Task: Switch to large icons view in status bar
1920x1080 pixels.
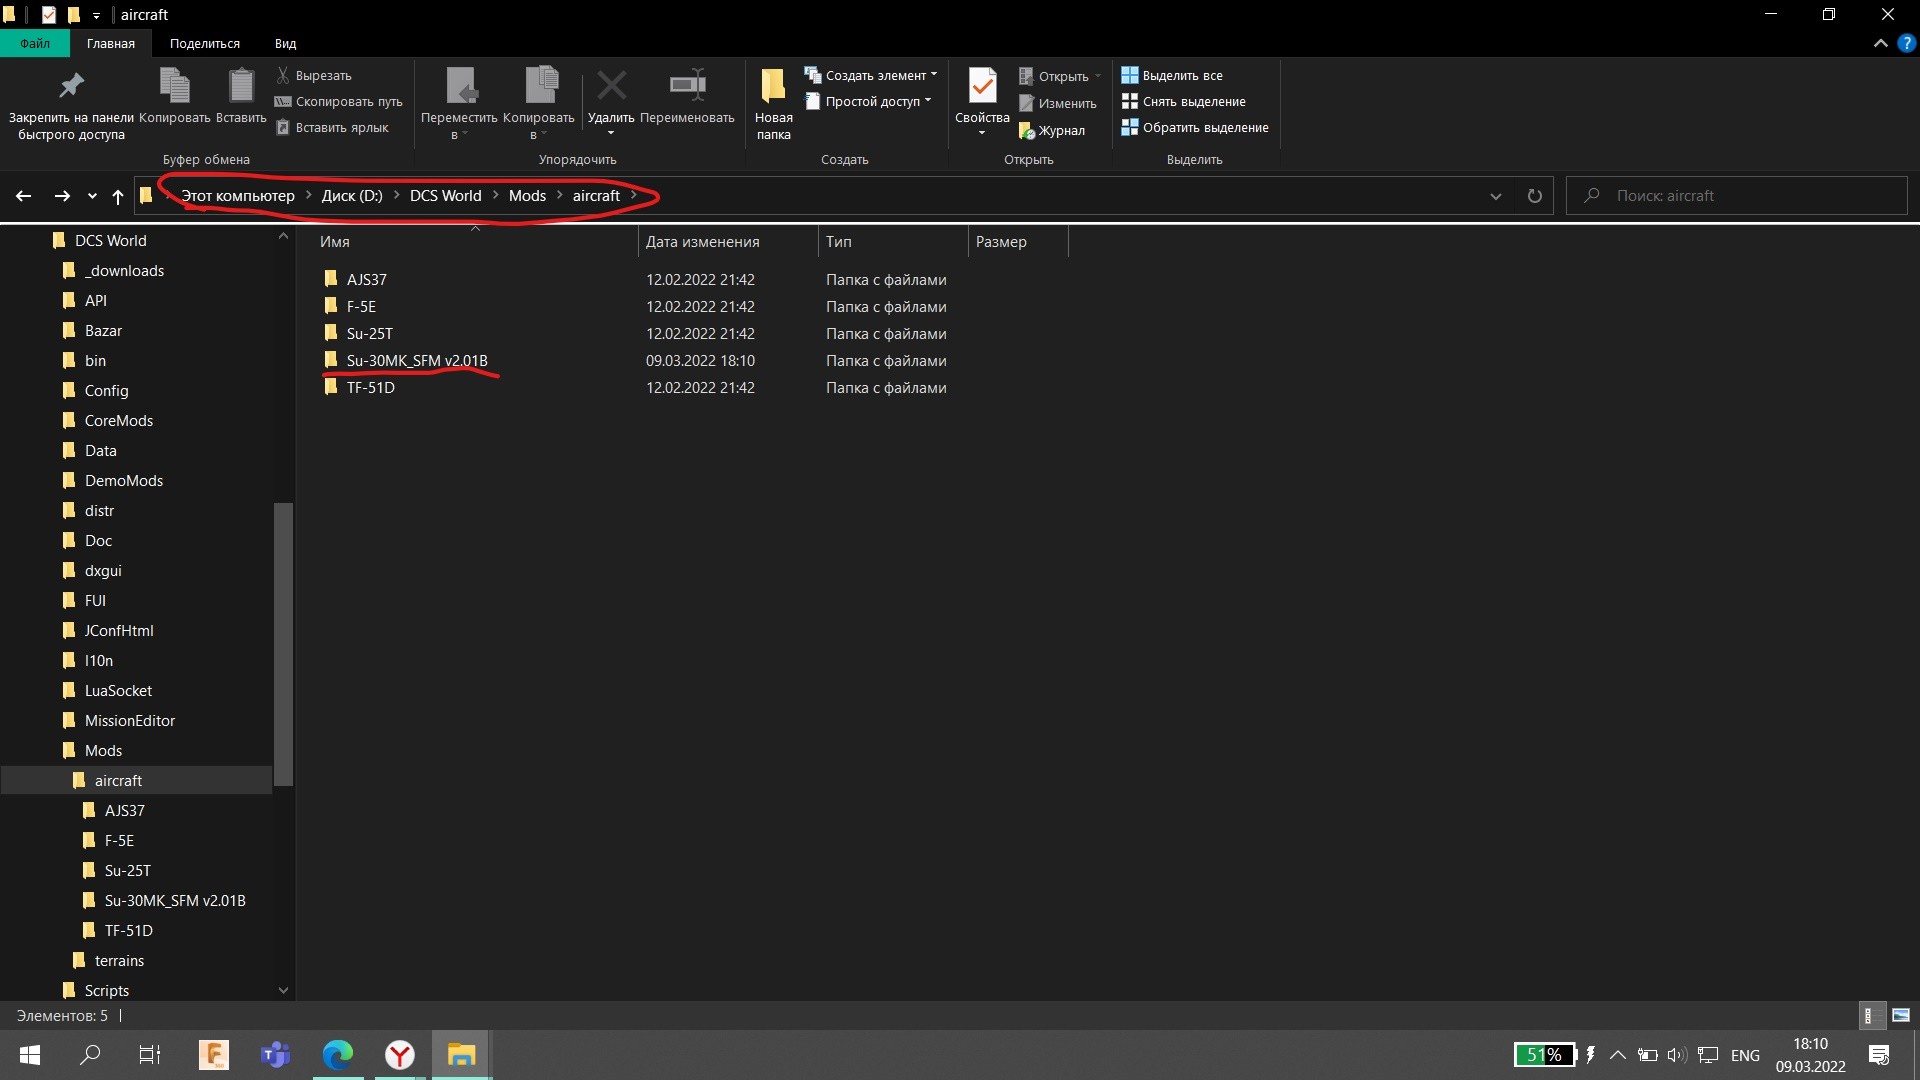Action: click(1901, 1015)
